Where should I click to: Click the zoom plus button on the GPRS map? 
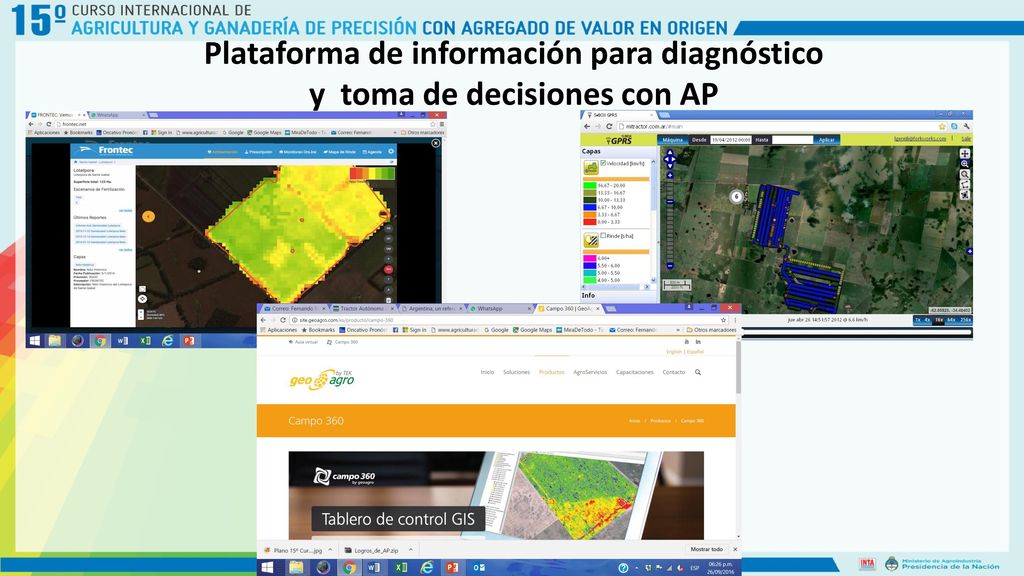coord(669,175)
